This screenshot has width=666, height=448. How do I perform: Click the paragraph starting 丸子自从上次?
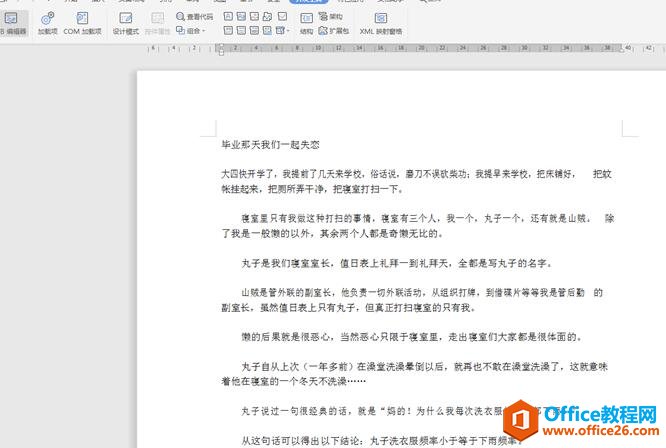point(415,374)
